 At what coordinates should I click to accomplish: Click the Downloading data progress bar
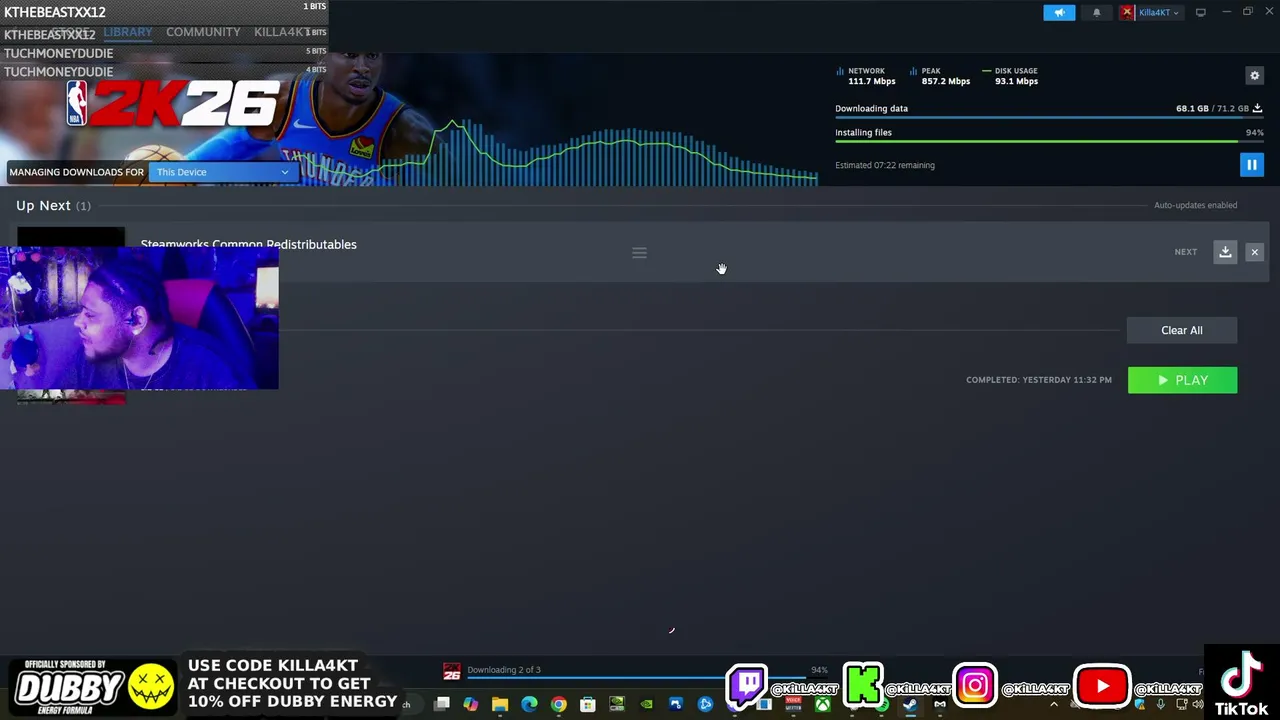point(1049,118)
